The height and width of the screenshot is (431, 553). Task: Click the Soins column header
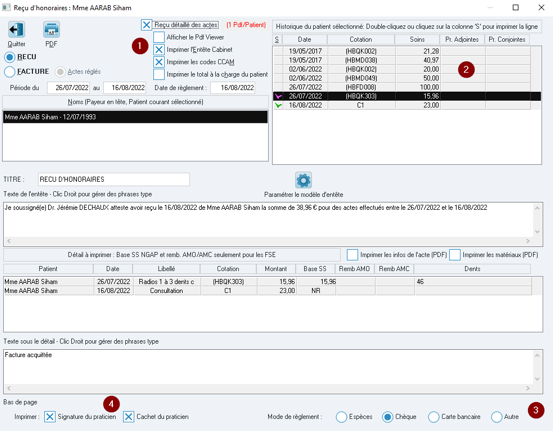point(417,40)
